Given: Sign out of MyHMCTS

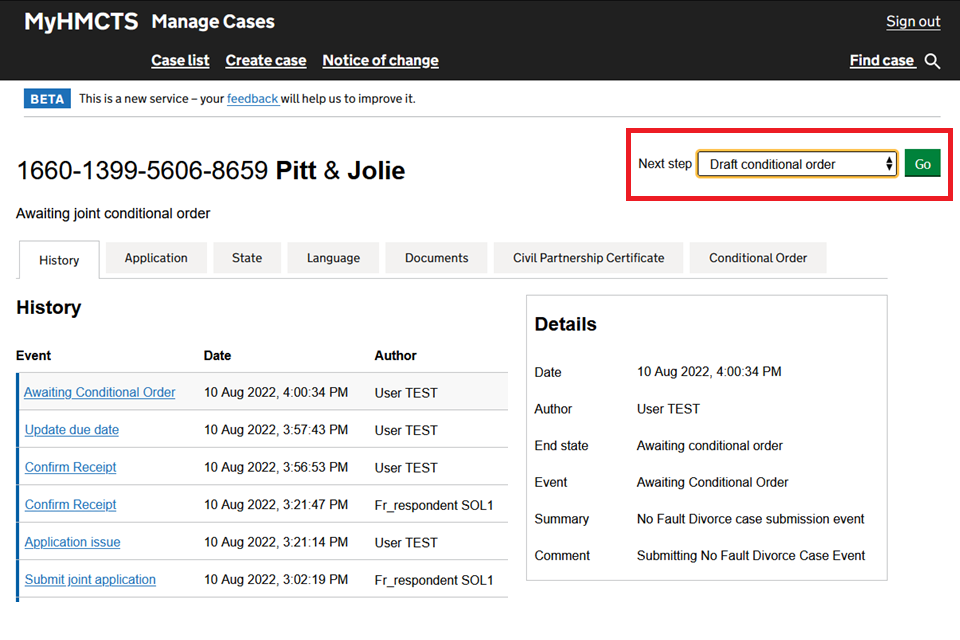Looking at the screenshot, I should pyautogui.click(x=913, y=21).
